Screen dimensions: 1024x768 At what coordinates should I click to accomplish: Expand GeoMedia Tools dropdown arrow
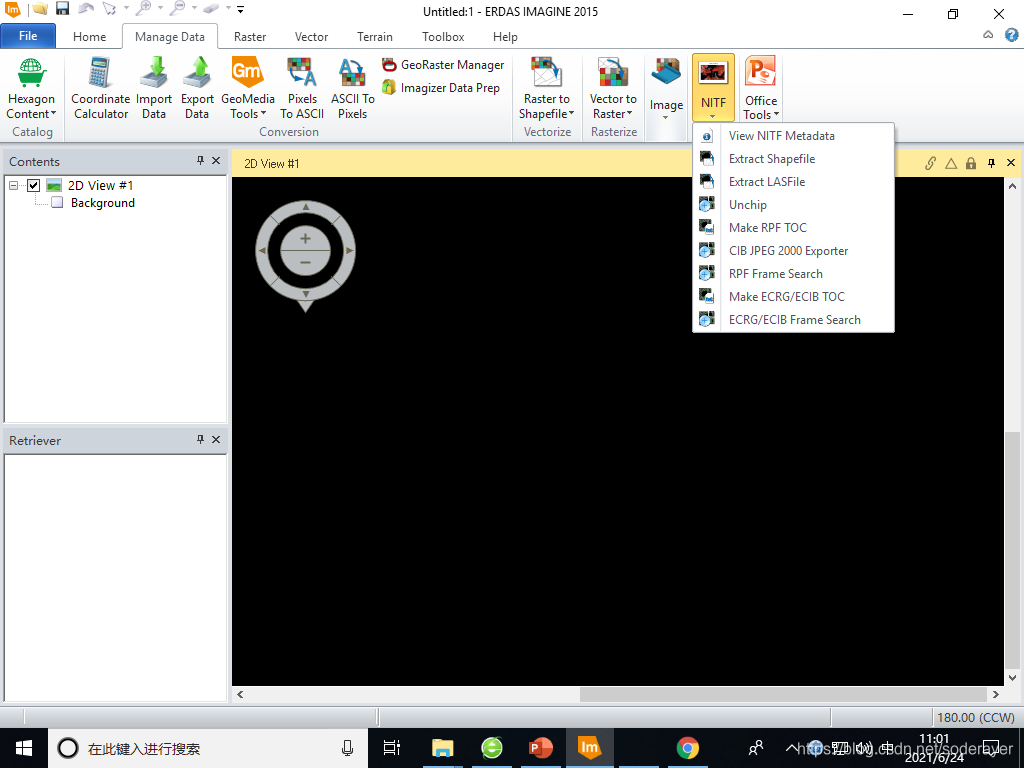[x=263, y=114]
